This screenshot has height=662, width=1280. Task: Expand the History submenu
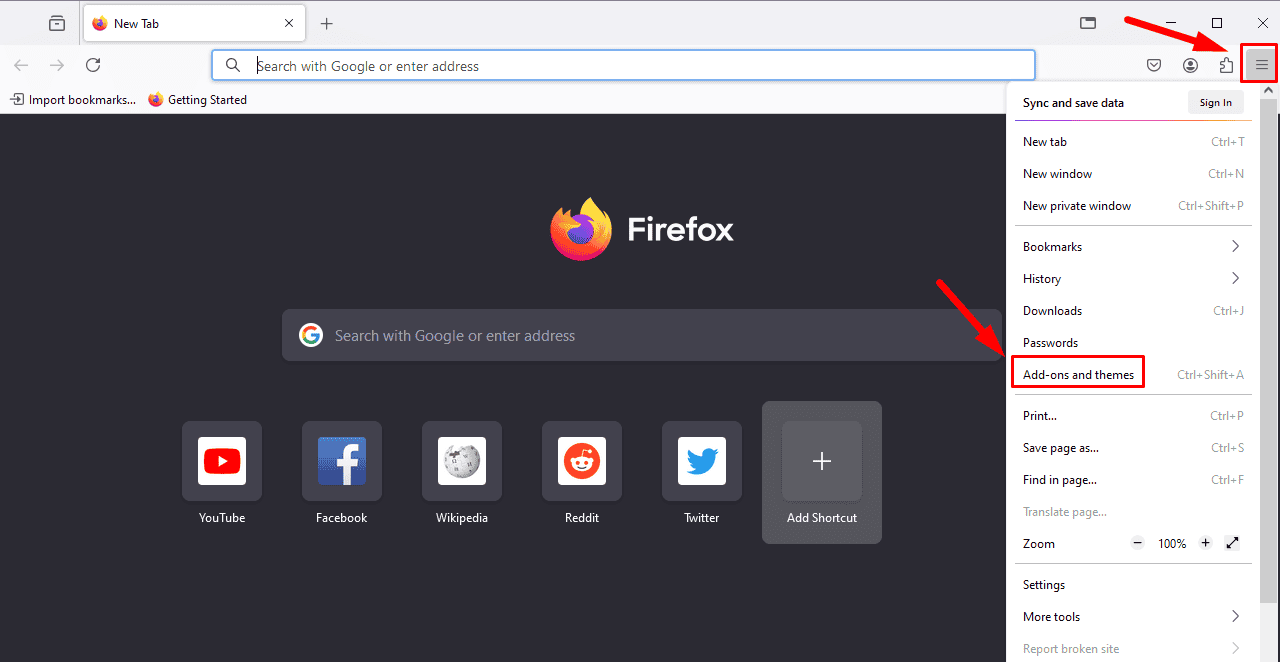1130,279
